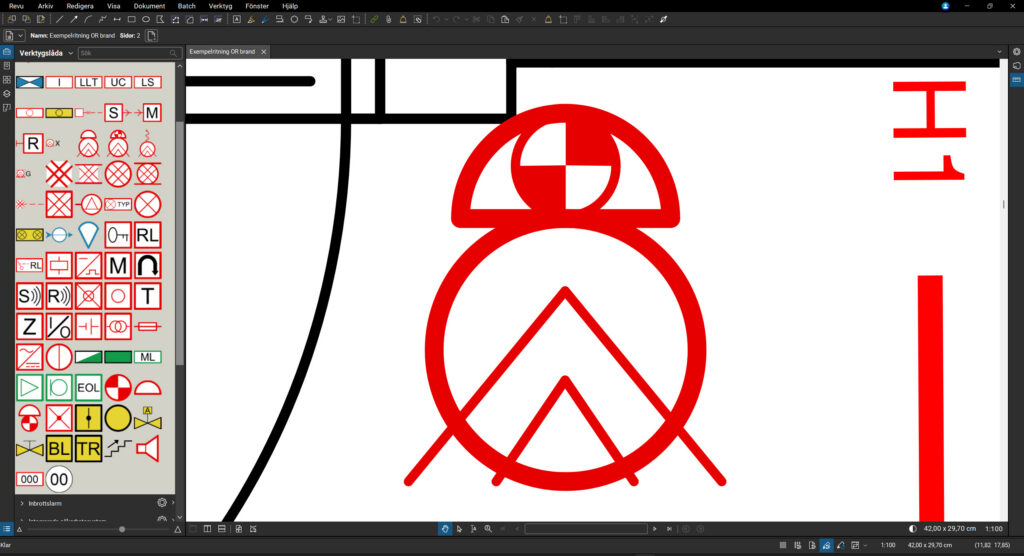Screen dimensions: 1024x556
Task: Click the page icon beside Sidor: 2
Action: 152,35
